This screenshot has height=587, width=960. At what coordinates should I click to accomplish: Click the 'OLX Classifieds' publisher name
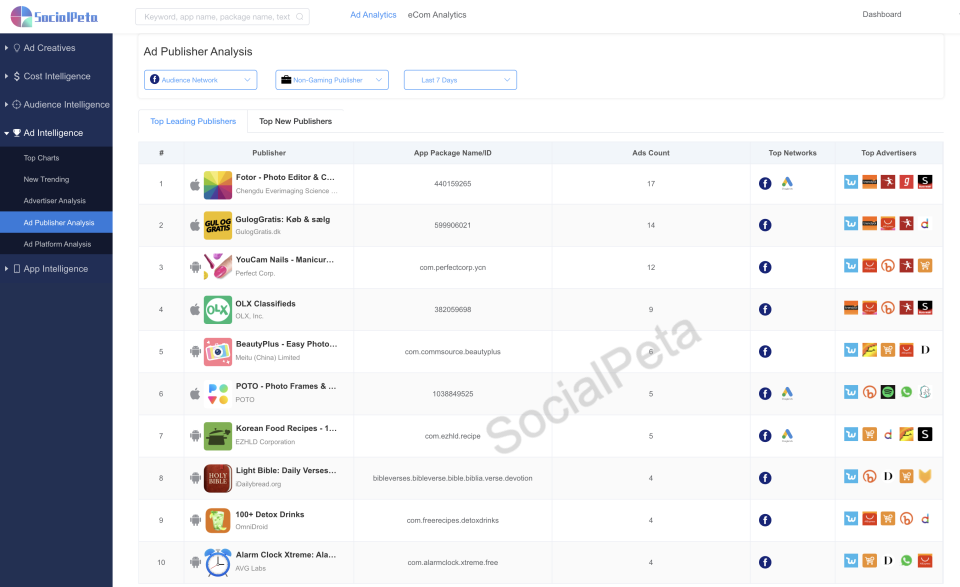point(266,304)
